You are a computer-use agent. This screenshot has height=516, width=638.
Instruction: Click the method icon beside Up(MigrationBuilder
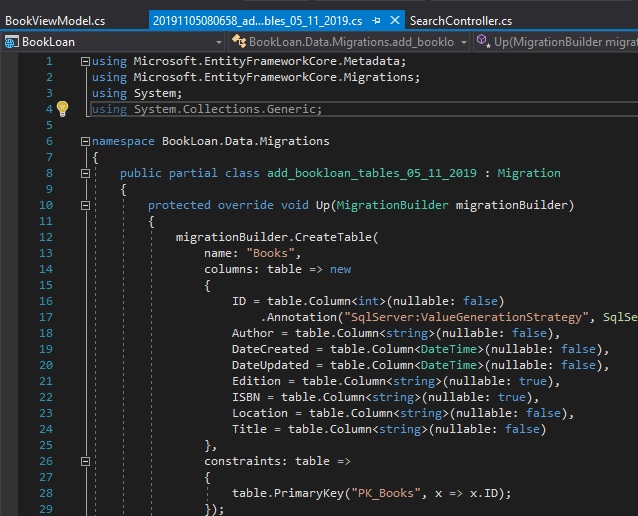[483, 41]
